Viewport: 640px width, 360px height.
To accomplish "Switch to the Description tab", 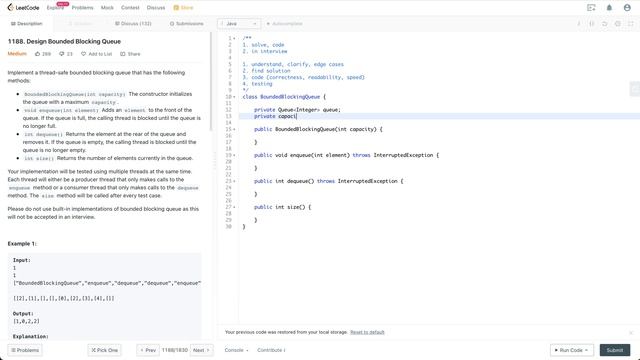I will coord(27,24).
